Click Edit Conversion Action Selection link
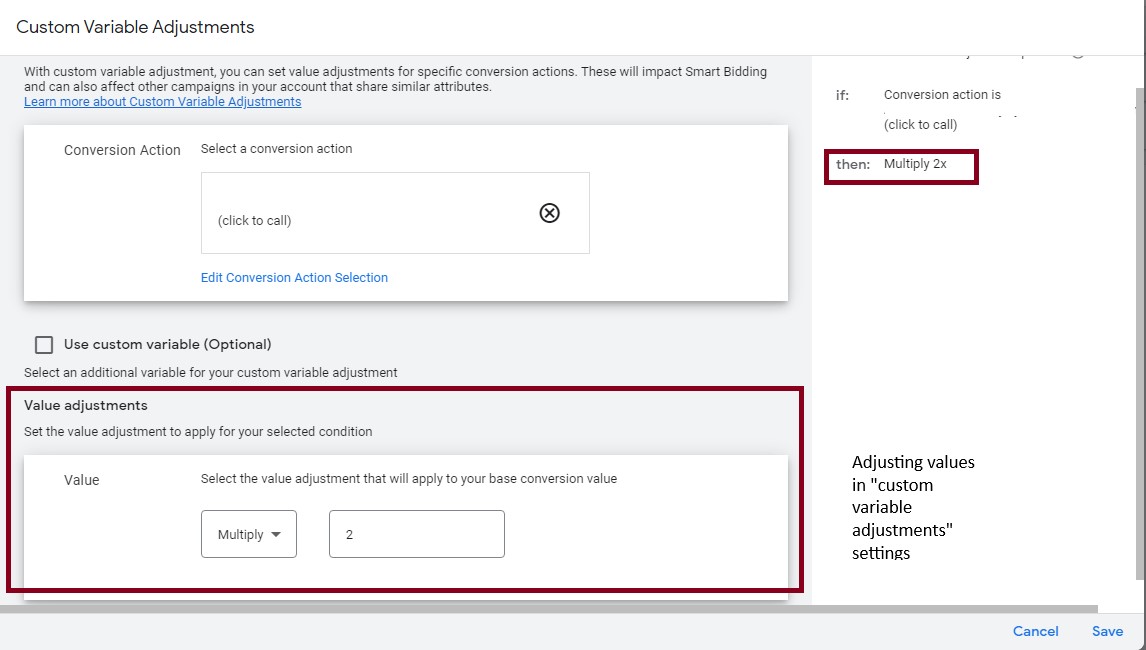The height and width of the screenshot is (650, 1146). coord(294,278)
